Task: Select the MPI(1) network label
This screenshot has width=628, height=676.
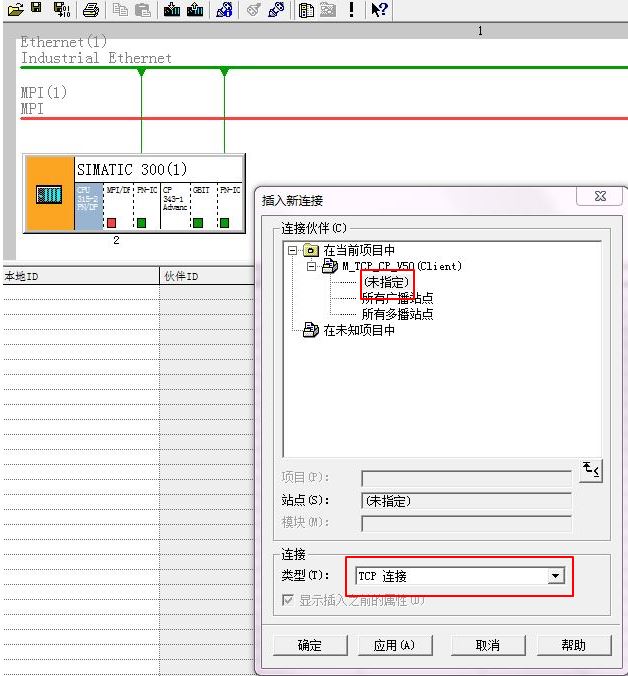Action: 44,100
